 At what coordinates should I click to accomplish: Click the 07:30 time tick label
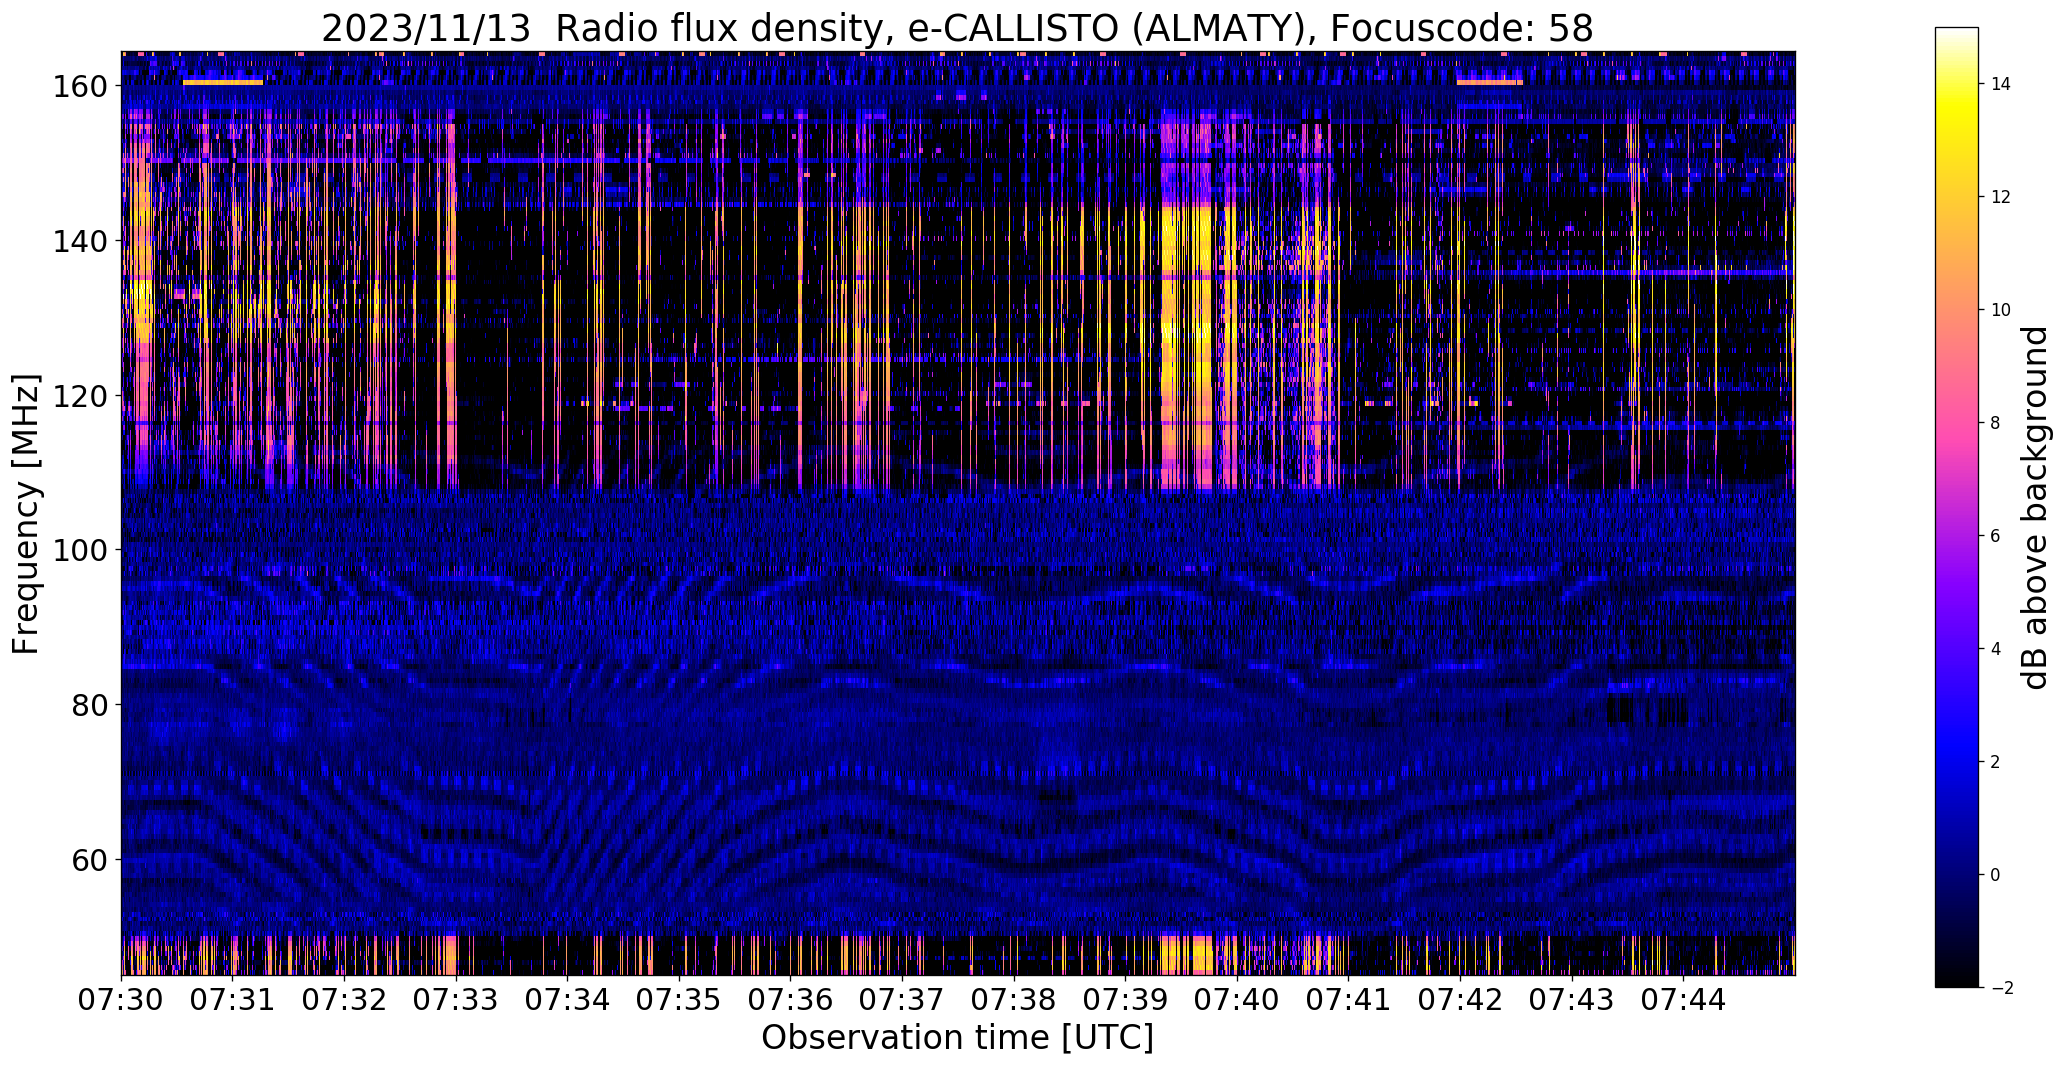click(122, 998)
